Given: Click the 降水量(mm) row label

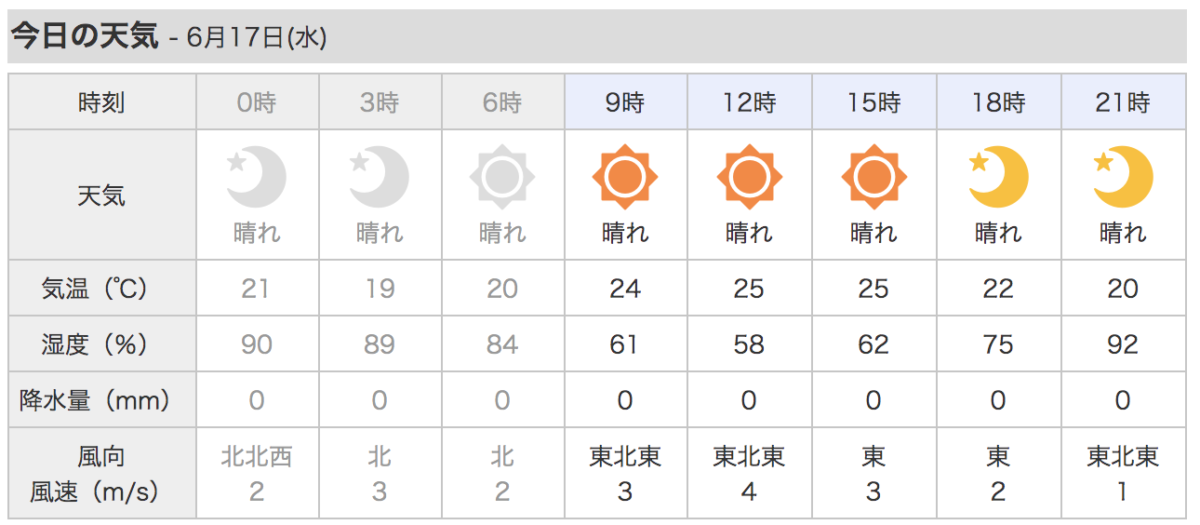Looking at the screenshot, I should click(102, 401).
